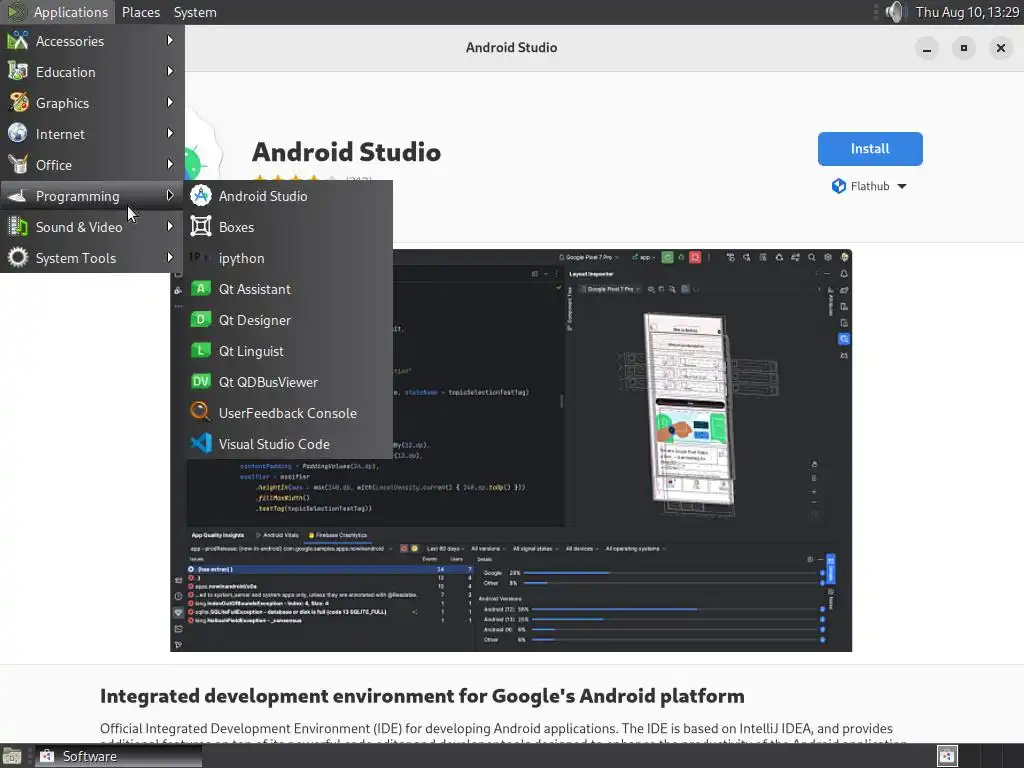Click the Android Studio window title
This screenshot has width=1024, height=768.
click(511, 47)
